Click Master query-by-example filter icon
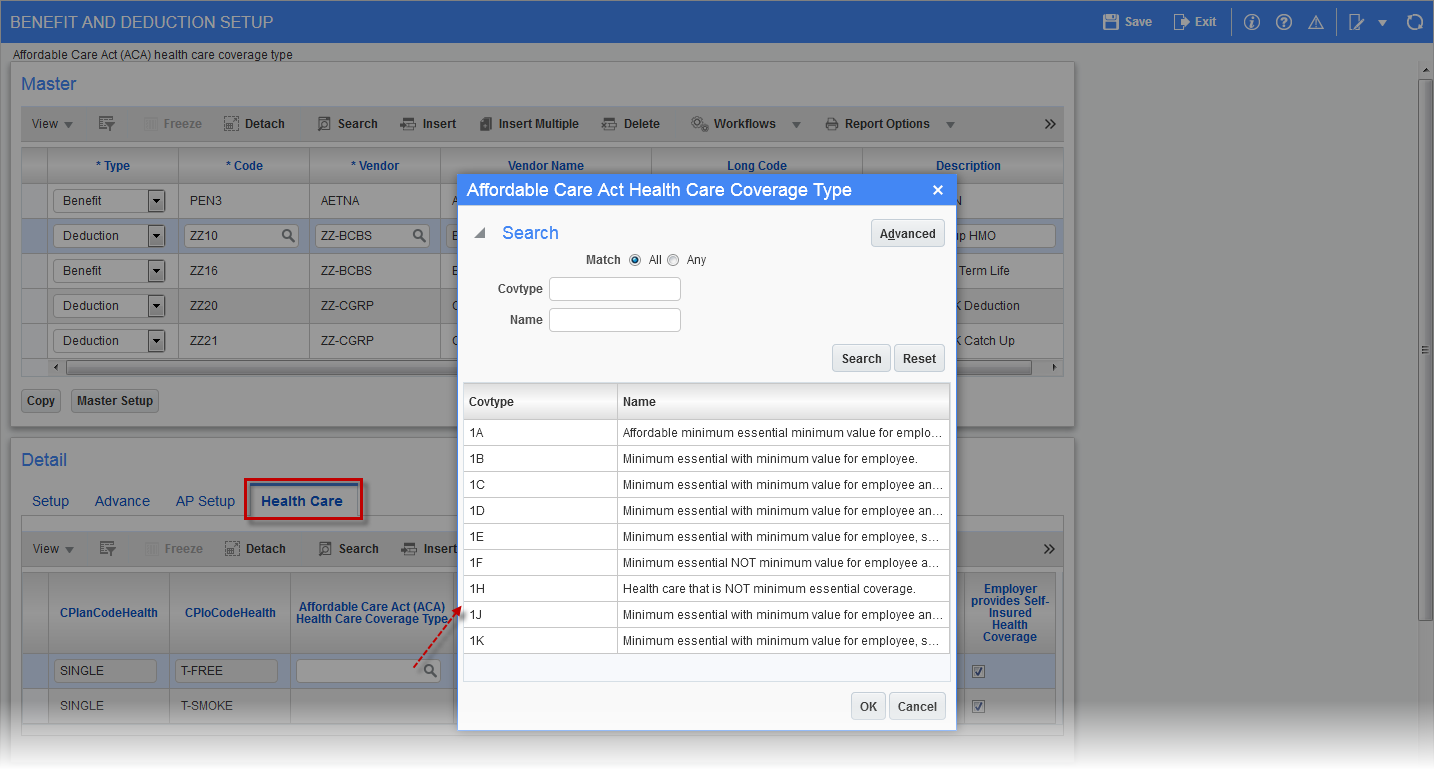This screenshot has height=770, width=1434. (107, 124)
